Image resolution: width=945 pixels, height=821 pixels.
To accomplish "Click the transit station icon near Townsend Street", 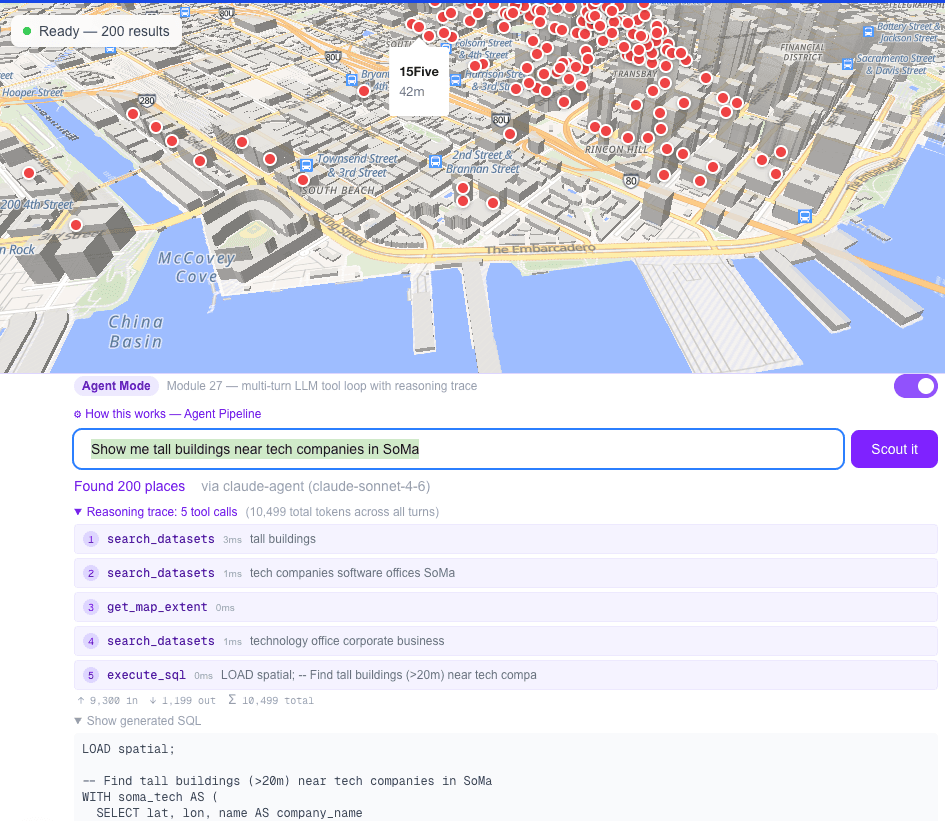I will coord(305,163).
